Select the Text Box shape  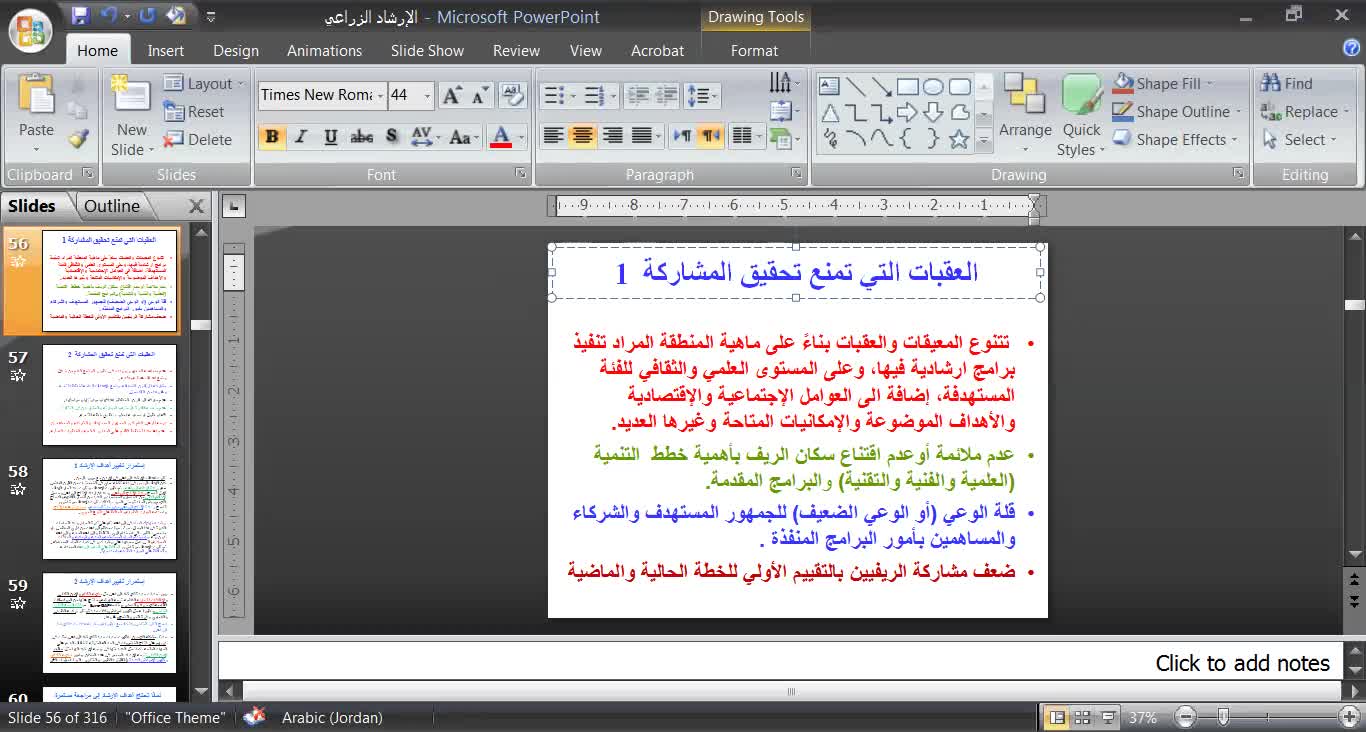(x=830, y=86)
